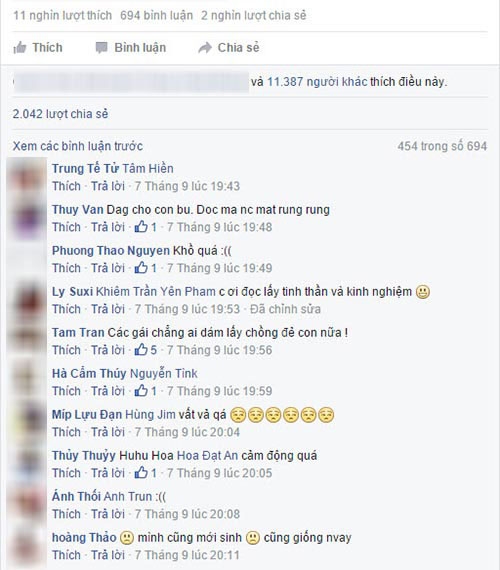
Task: Open hoàng Thảo's profile name link
Action: [84, 538]
